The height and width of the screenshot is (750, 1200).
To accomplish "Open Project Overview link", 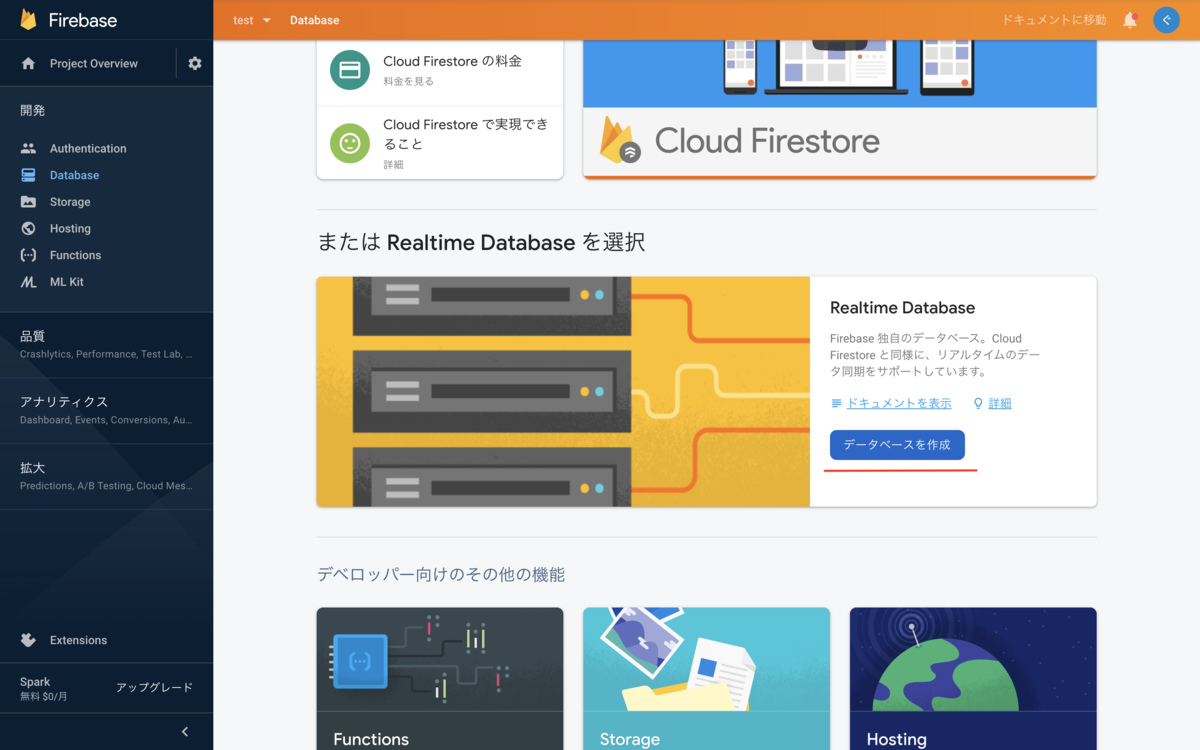I will pos(94,63).
